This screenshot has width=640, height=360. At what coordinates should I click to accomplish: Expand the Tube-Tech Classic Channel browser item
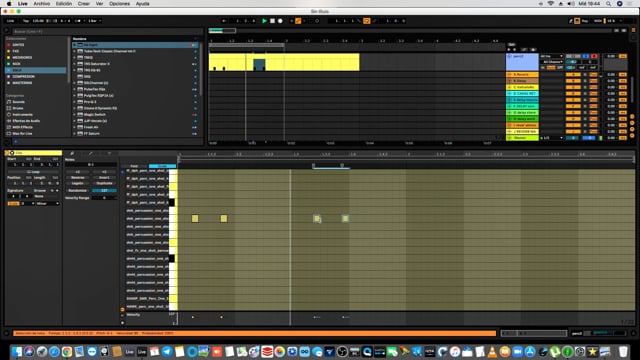coord(75,51)
